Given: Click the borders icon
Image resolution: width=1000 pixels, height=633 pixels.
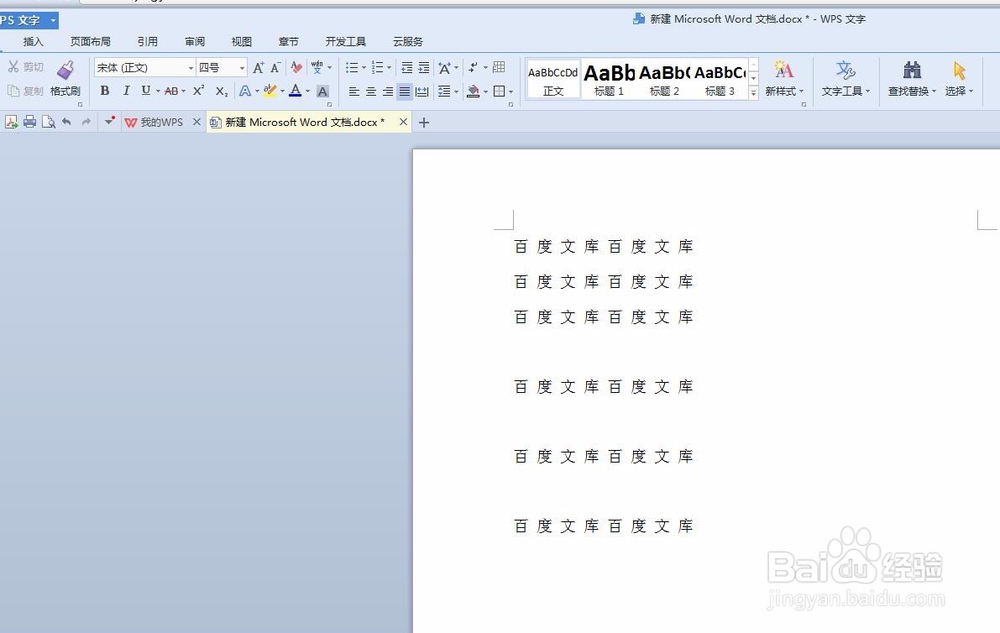Looking at the screenshot, I should click(499, 91).
